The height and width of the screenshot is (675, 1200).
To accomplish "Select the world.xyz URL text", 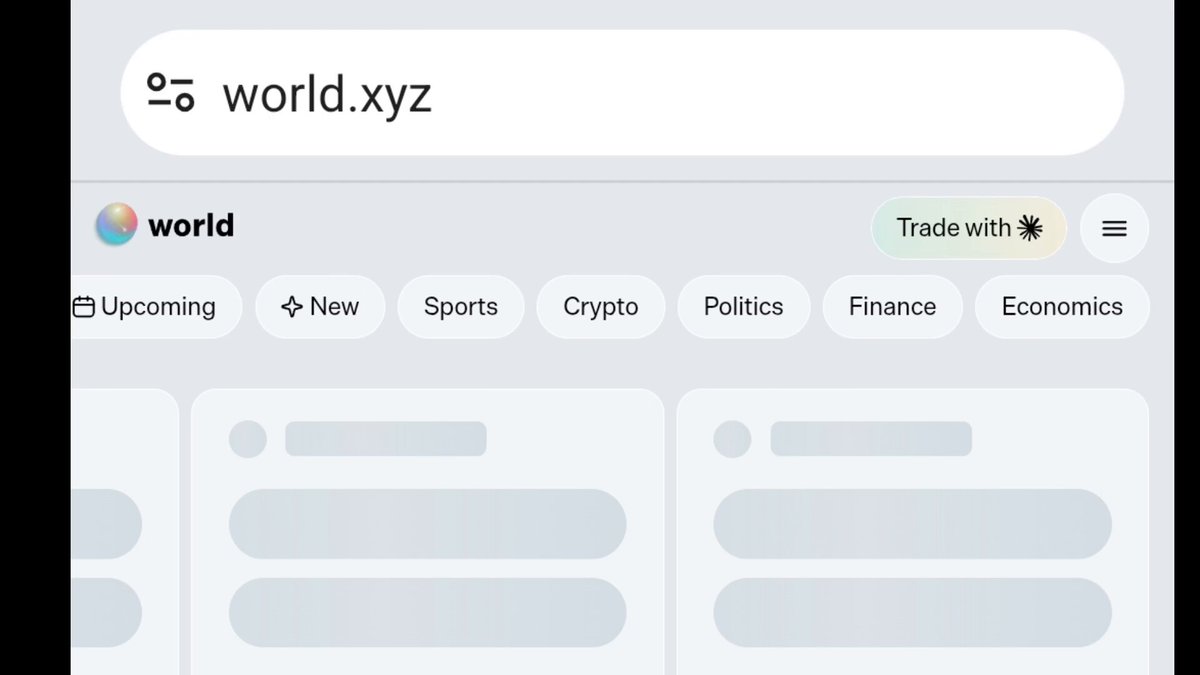I will pyautogui.click(x=327, y=94).
